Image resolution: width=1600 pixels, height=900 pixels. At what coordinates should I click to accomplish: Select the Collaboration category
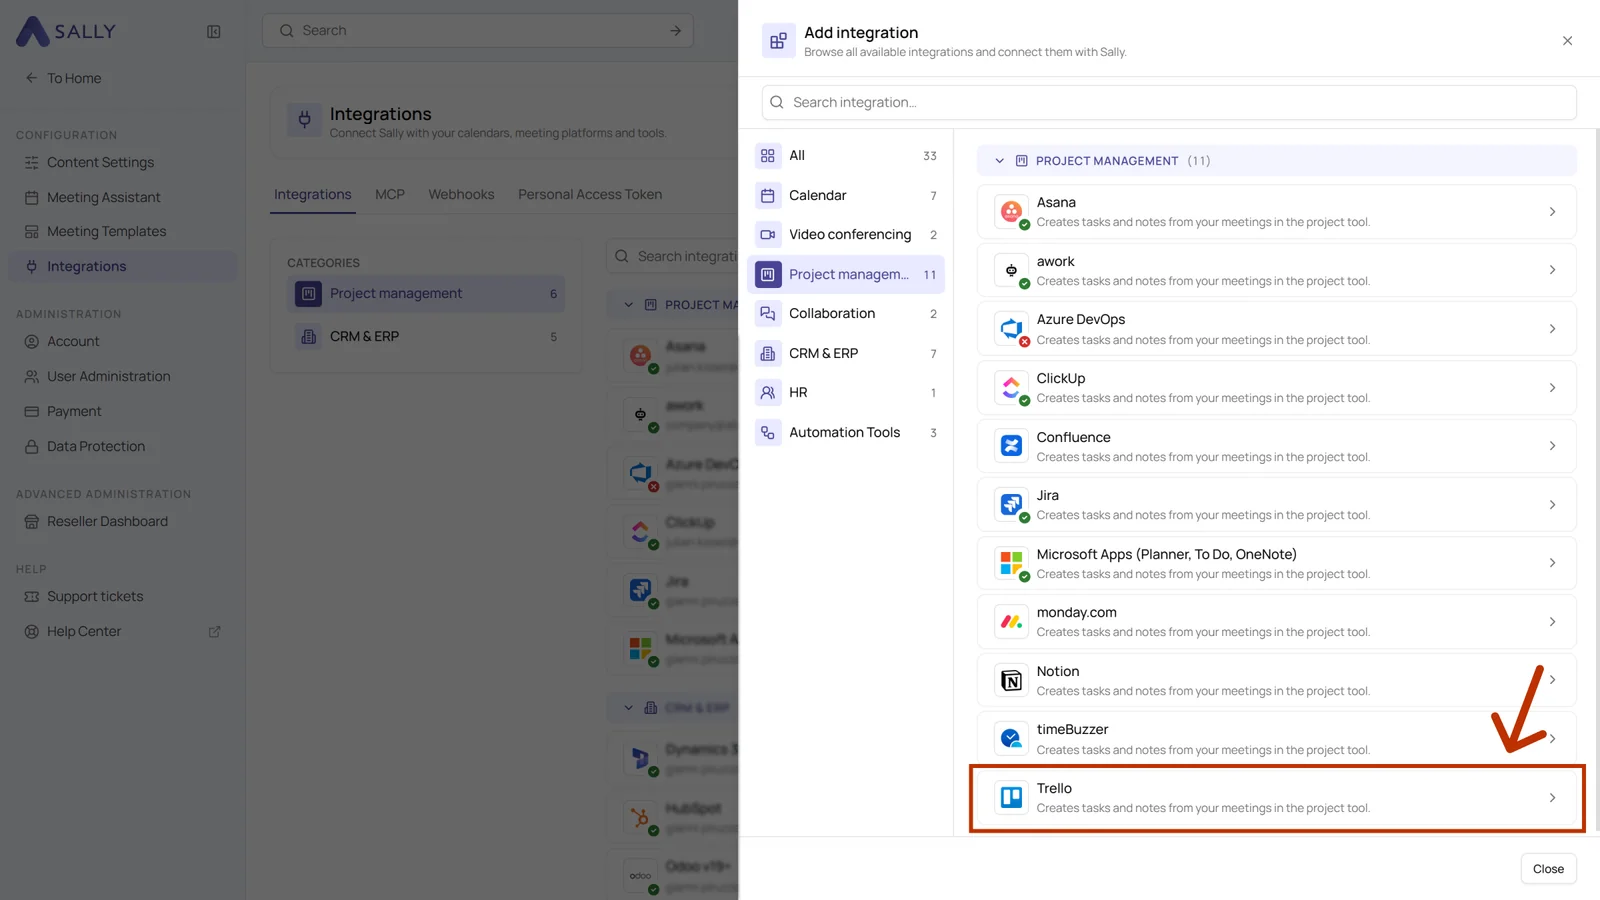[846, 313]
